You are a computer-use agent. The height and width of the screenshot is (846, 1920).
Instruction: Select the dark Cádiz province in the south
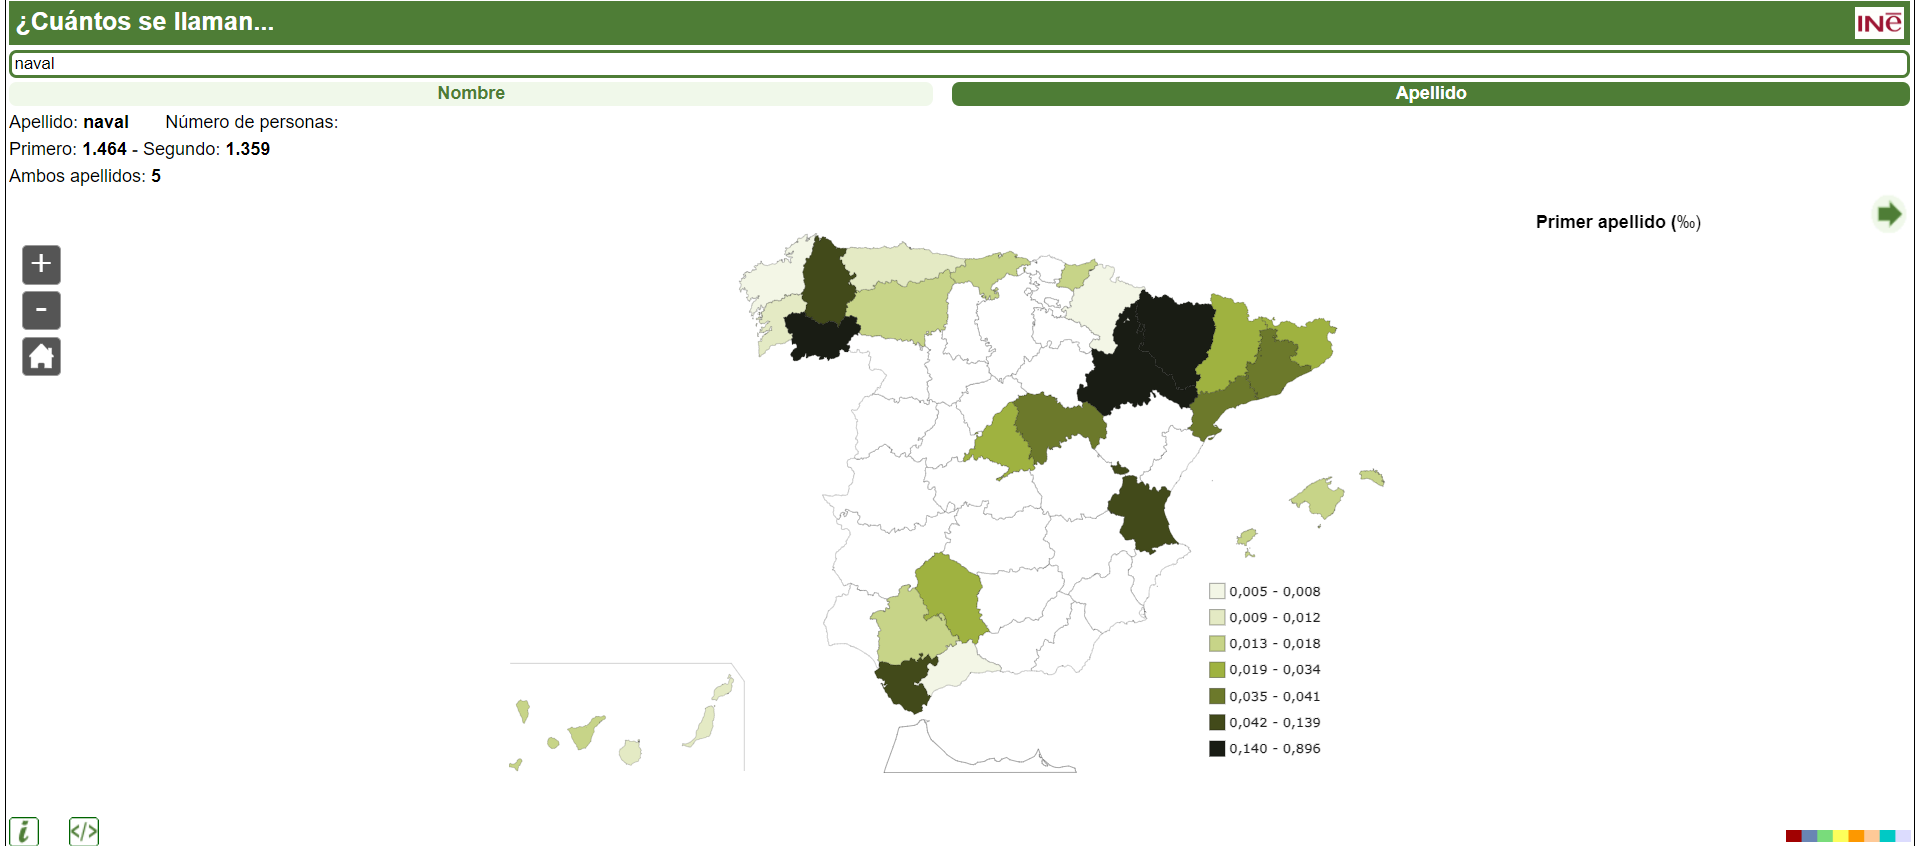point(905,683)
